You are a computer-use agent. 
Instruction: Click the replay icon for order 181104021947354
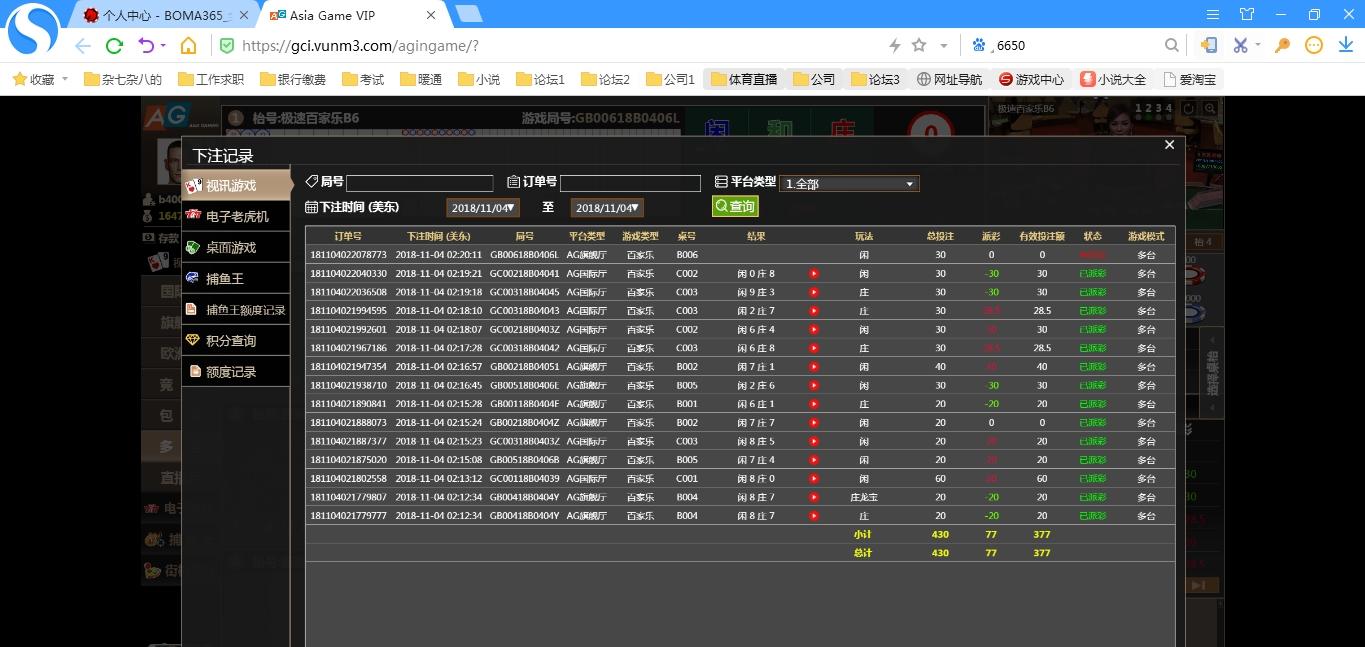(x=814, y=367)
